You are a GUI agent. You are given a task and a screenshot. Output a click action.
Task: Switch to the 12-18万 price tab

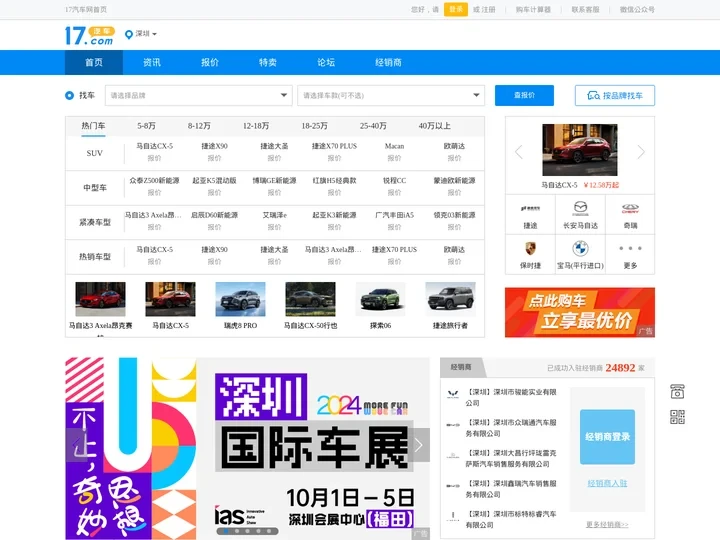[256, 126]
